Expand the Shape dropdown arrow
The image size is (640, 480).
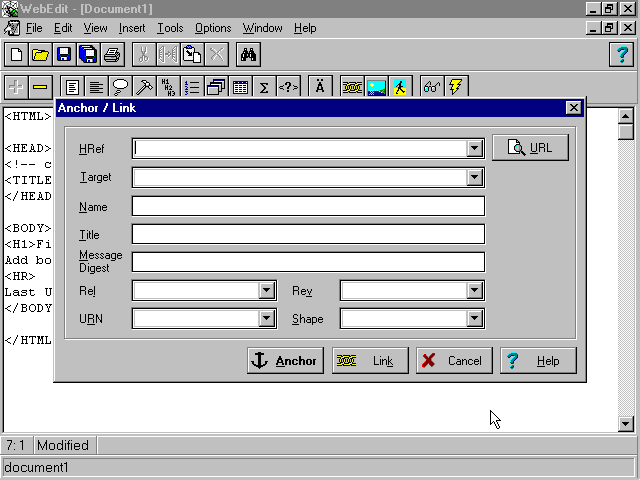pyautogui.click(x=475, y=319)
